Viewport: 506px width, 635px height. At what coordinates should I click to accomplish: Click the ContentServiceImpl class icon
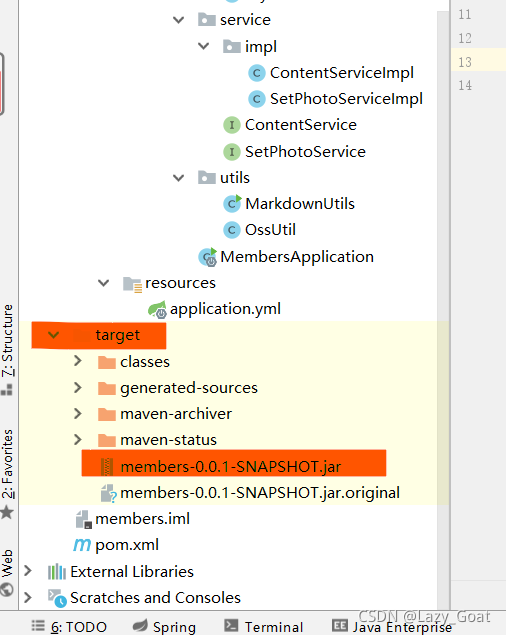click(256, 73)
